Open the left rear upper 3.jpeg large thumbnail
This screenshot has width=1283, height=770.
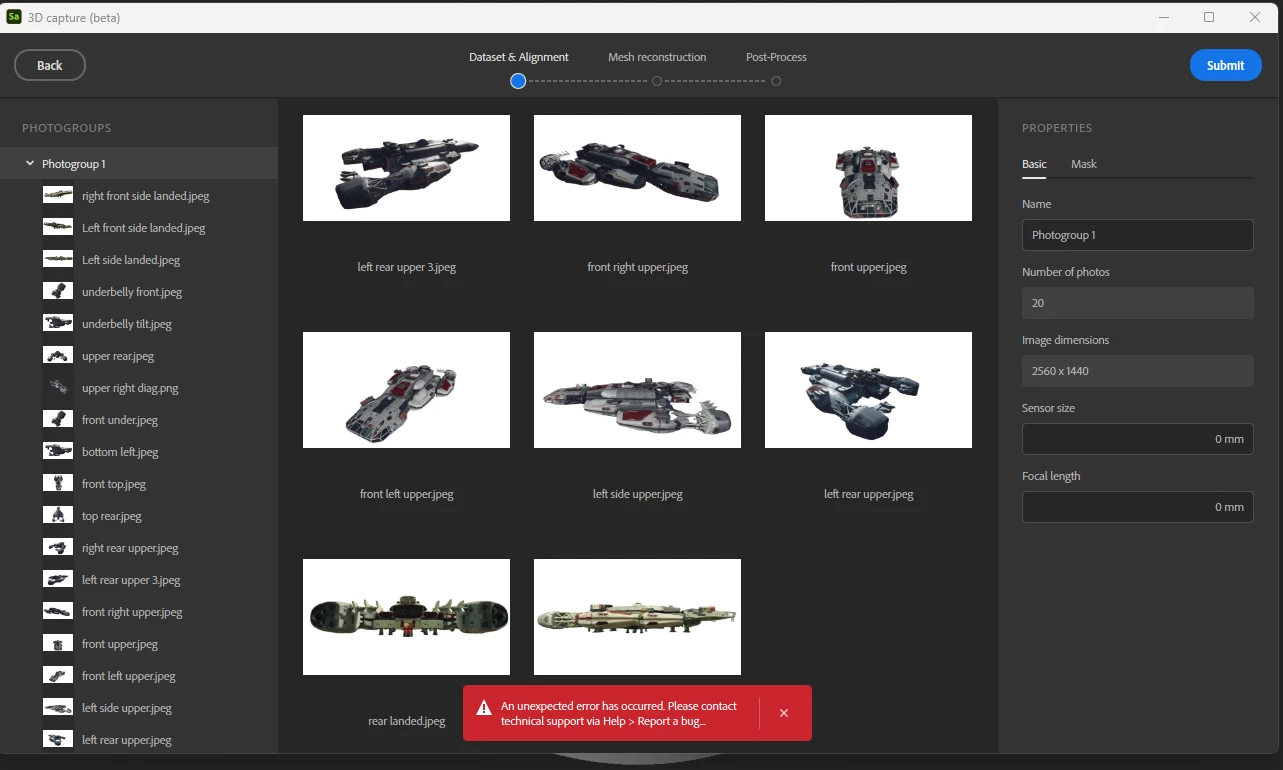(406, 168)
